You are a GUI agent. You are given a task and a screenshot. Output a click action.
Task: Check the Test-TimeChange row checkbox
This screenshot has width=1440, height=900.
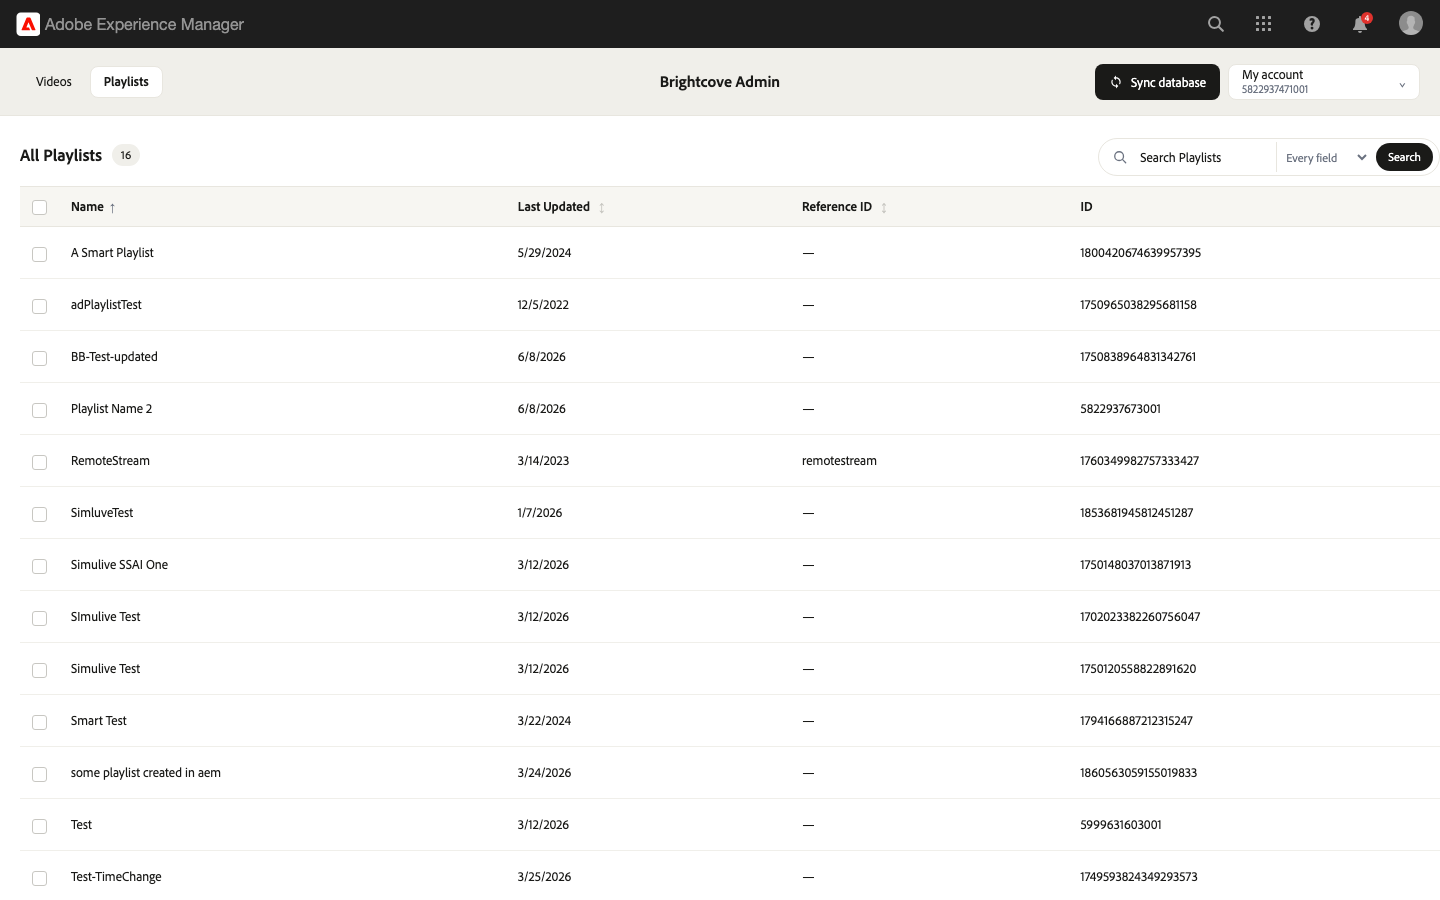pyautogui.click(x=40, y=878)
